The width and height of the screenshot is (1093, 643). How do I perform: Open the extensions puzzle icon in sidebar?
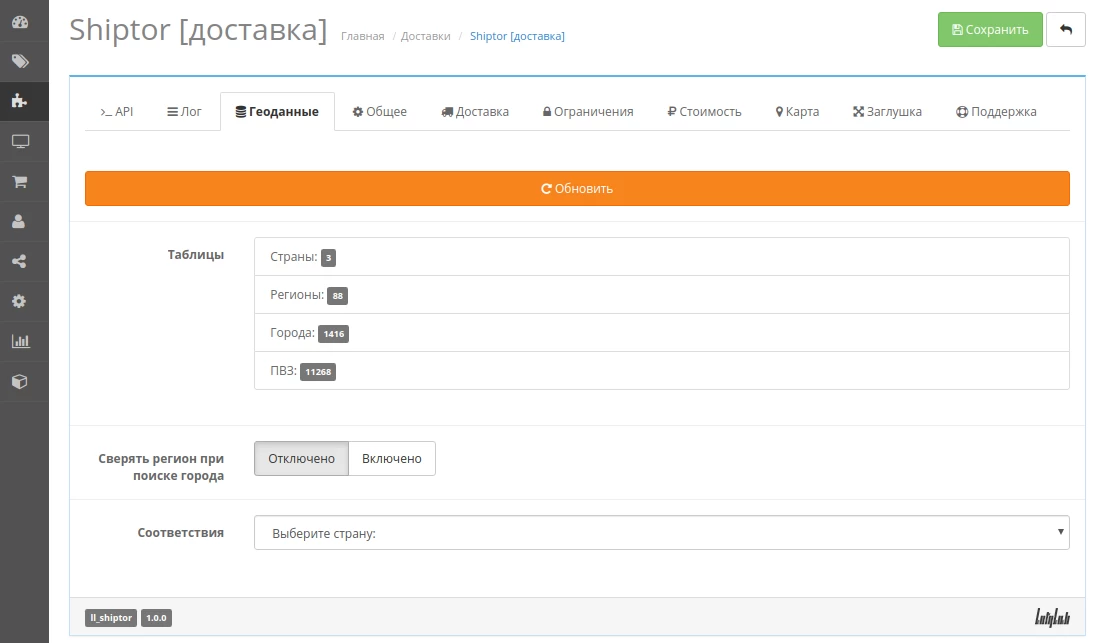[20, 101]
